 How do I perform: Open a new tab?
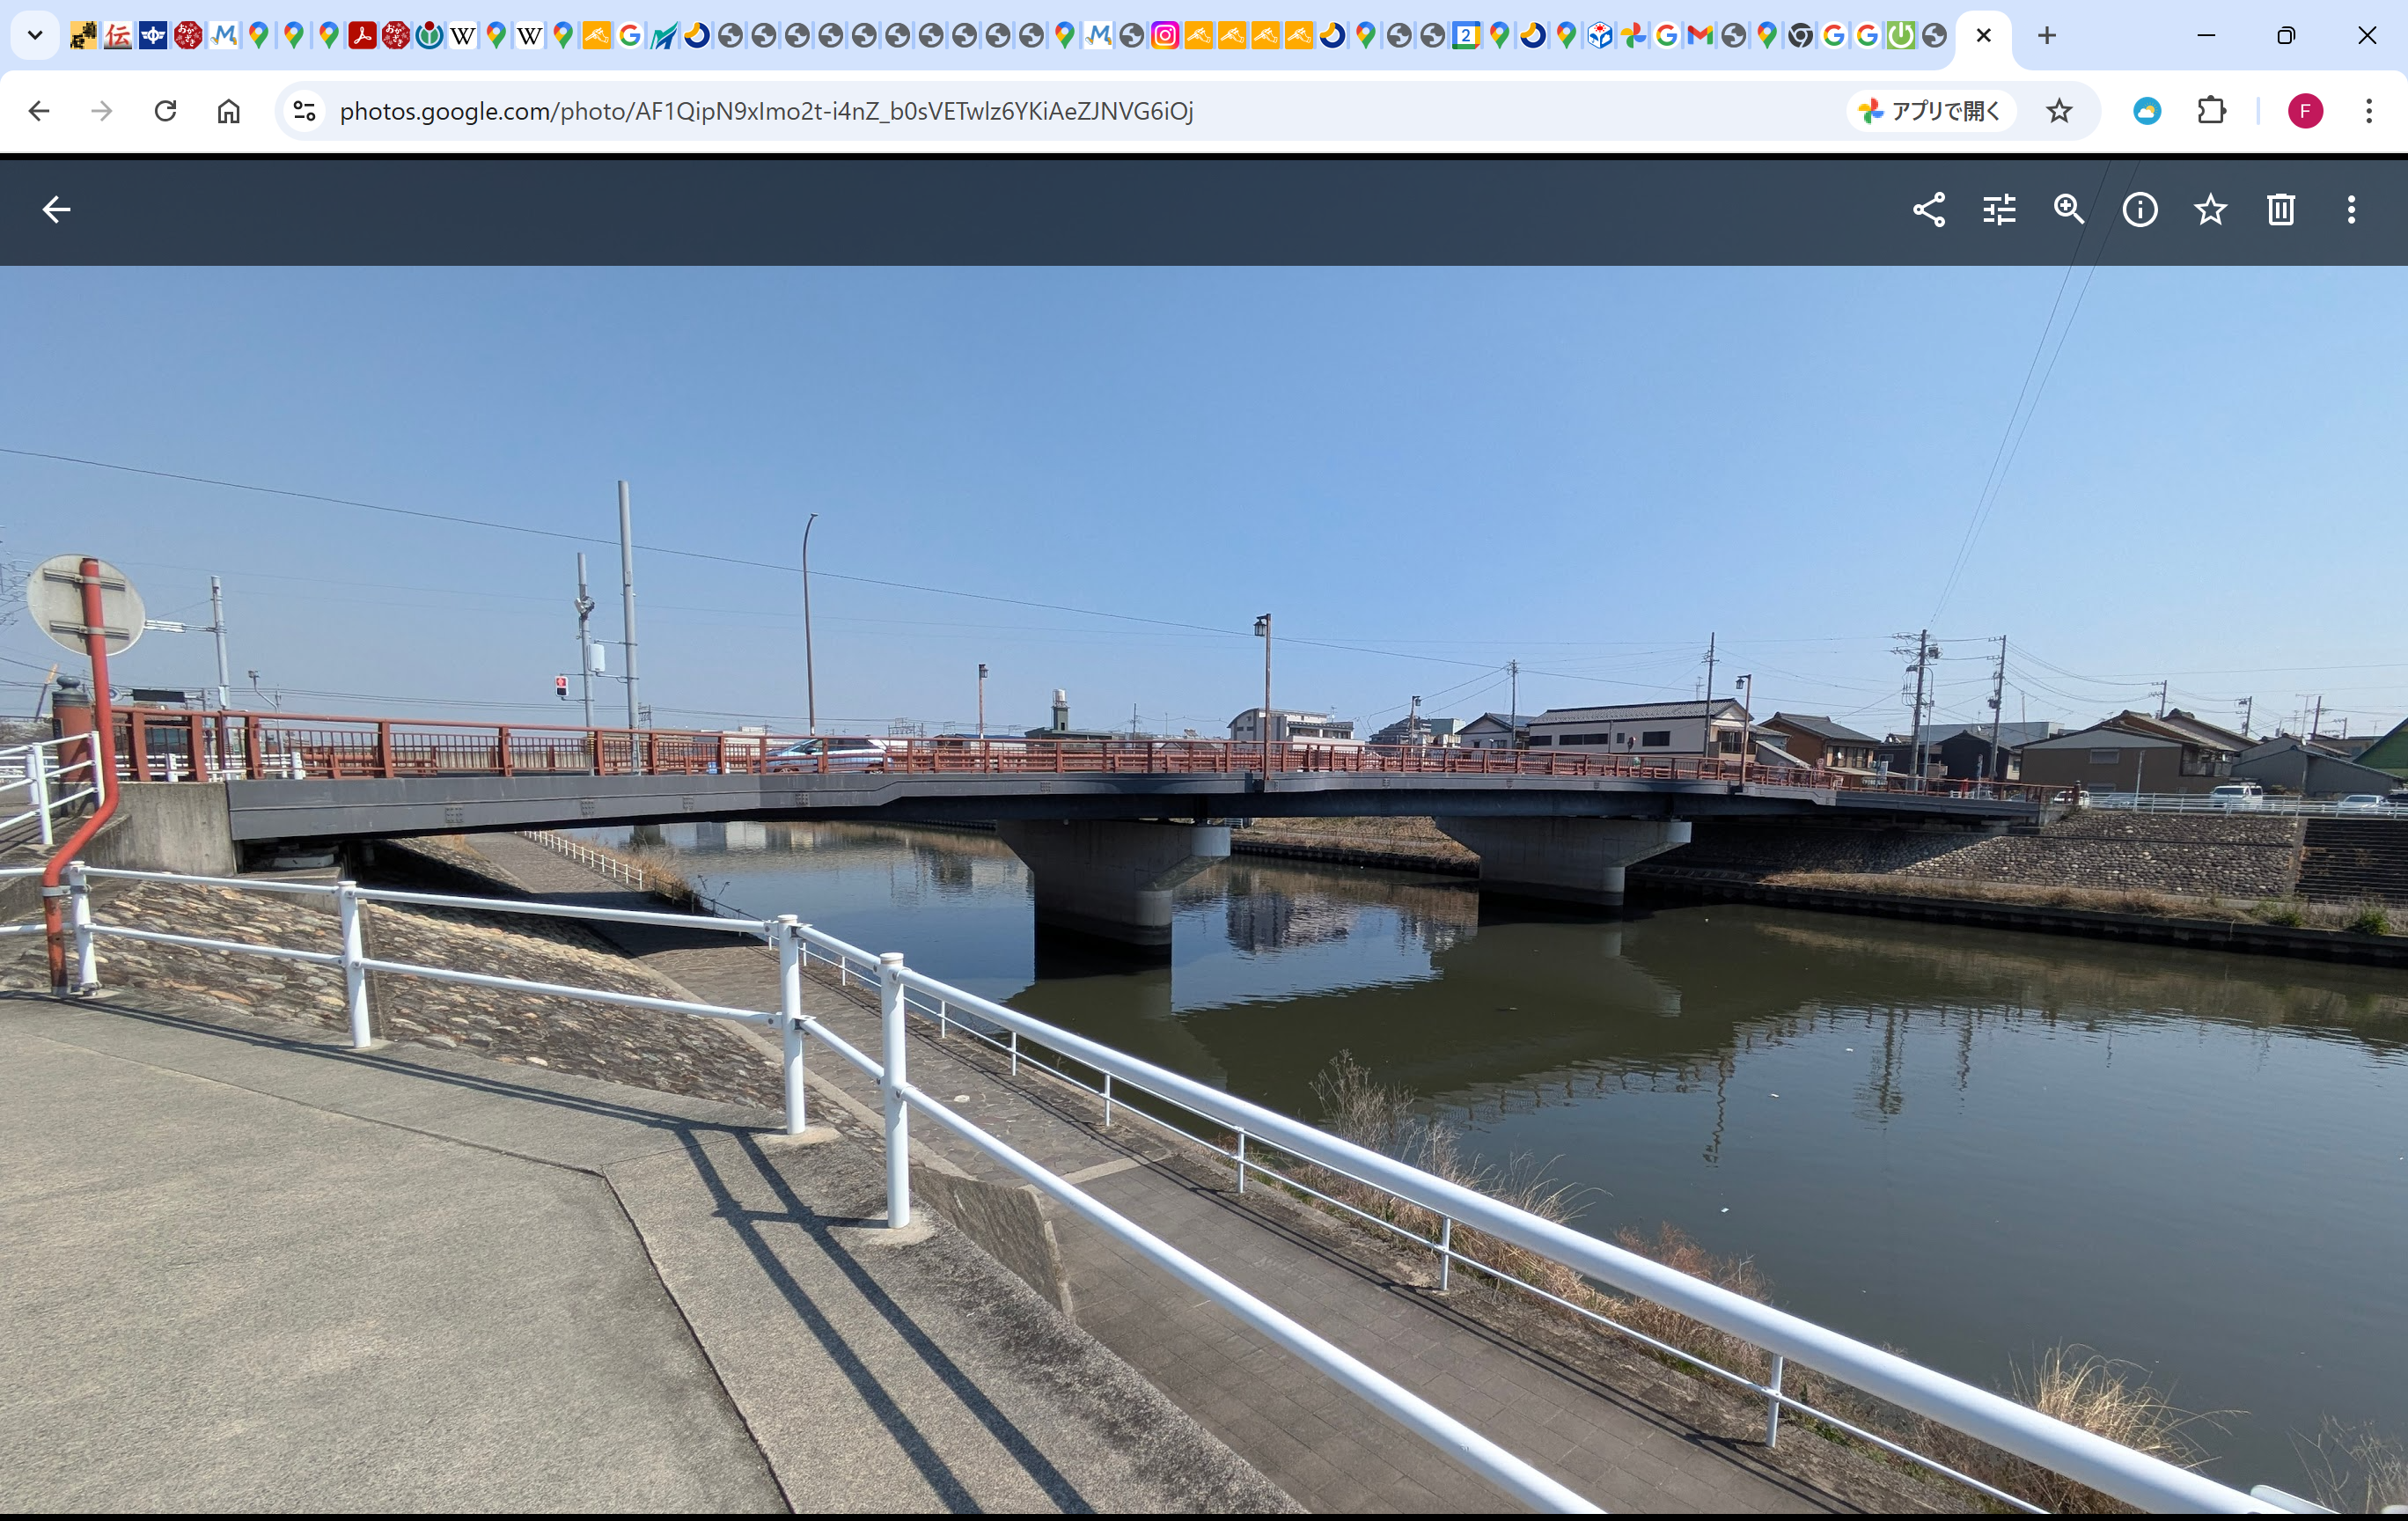pos(2047,36)
